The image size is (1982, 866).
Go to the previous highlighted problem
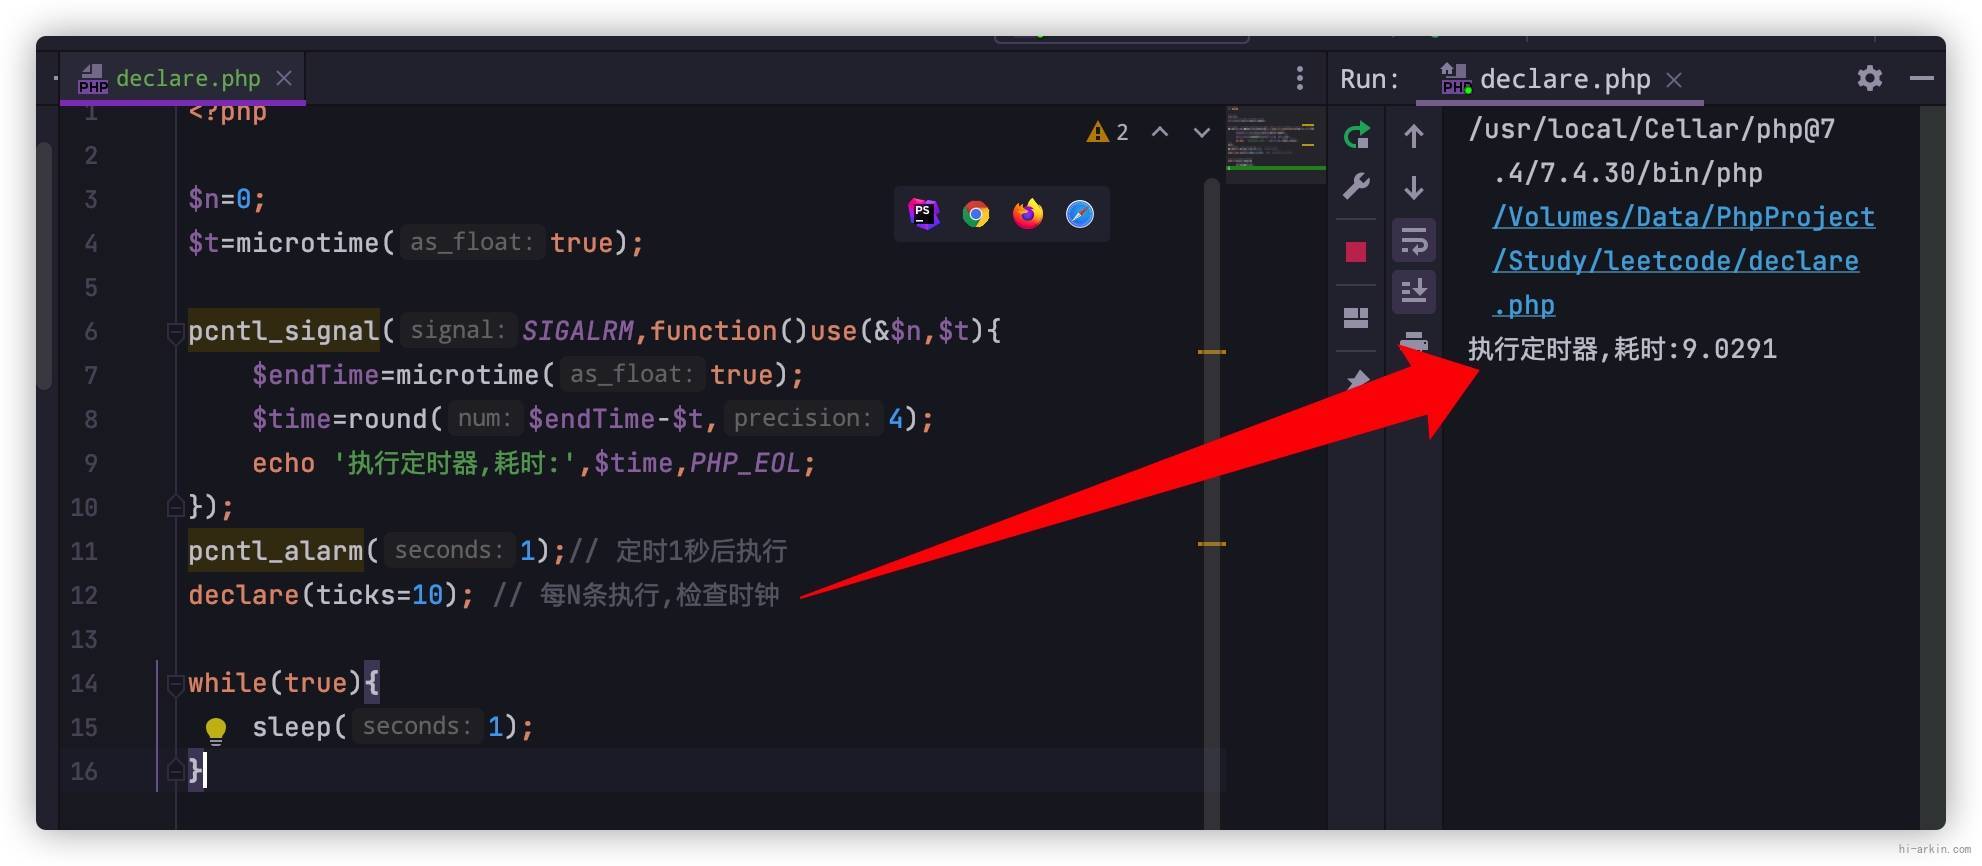(x=1160, y=132)
